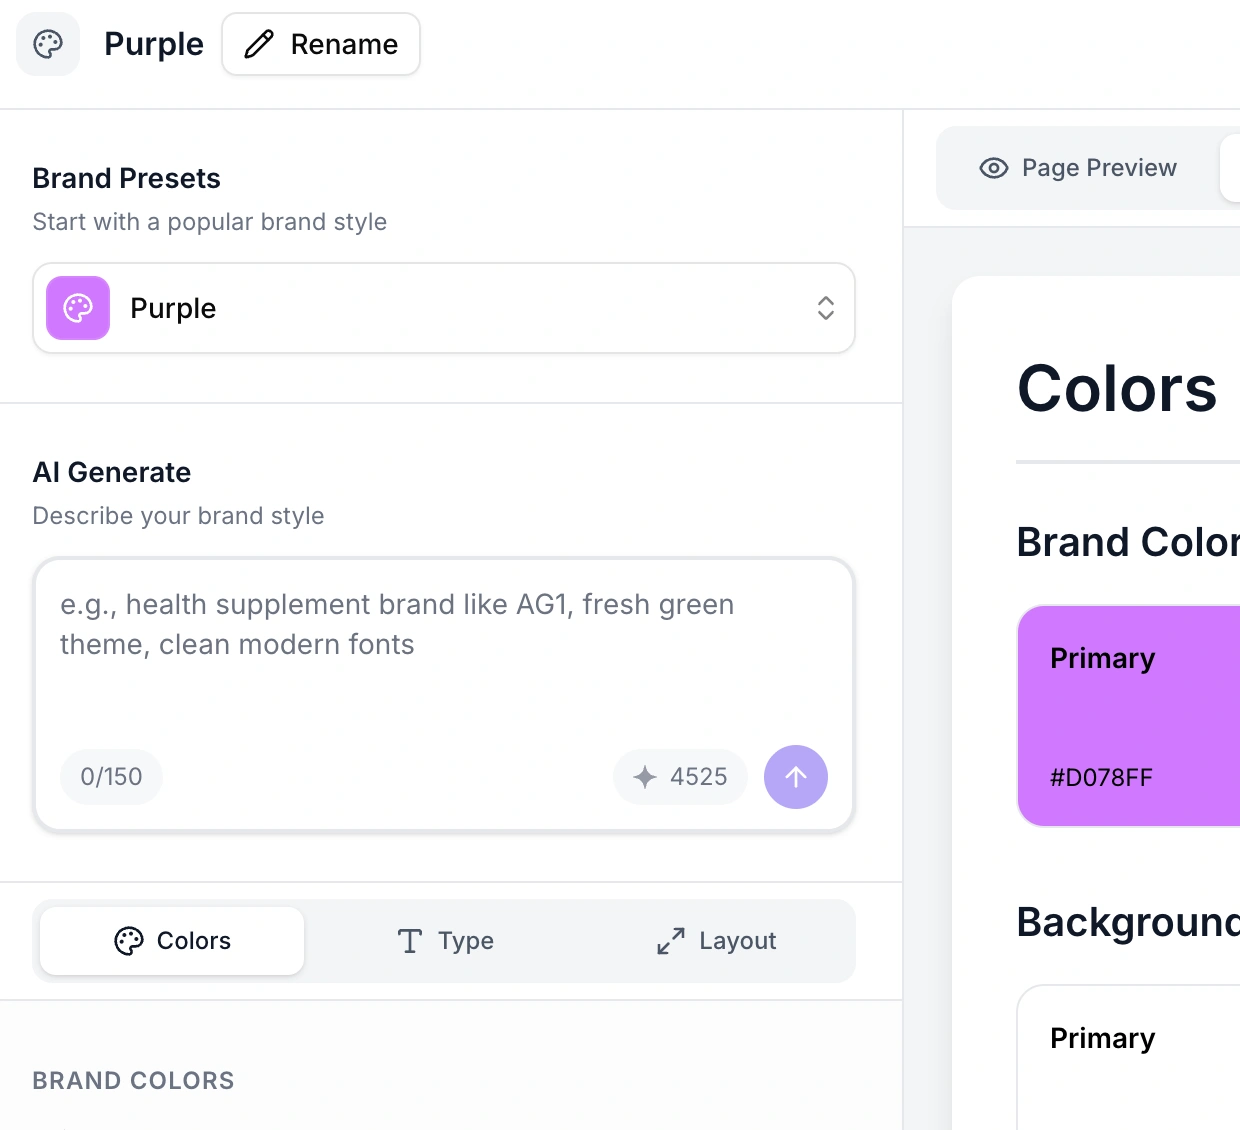1240x1130 pixels.
Task: Select the white Background Primary swatch
Action: pyautogui.click(x=1128, y=1058)
